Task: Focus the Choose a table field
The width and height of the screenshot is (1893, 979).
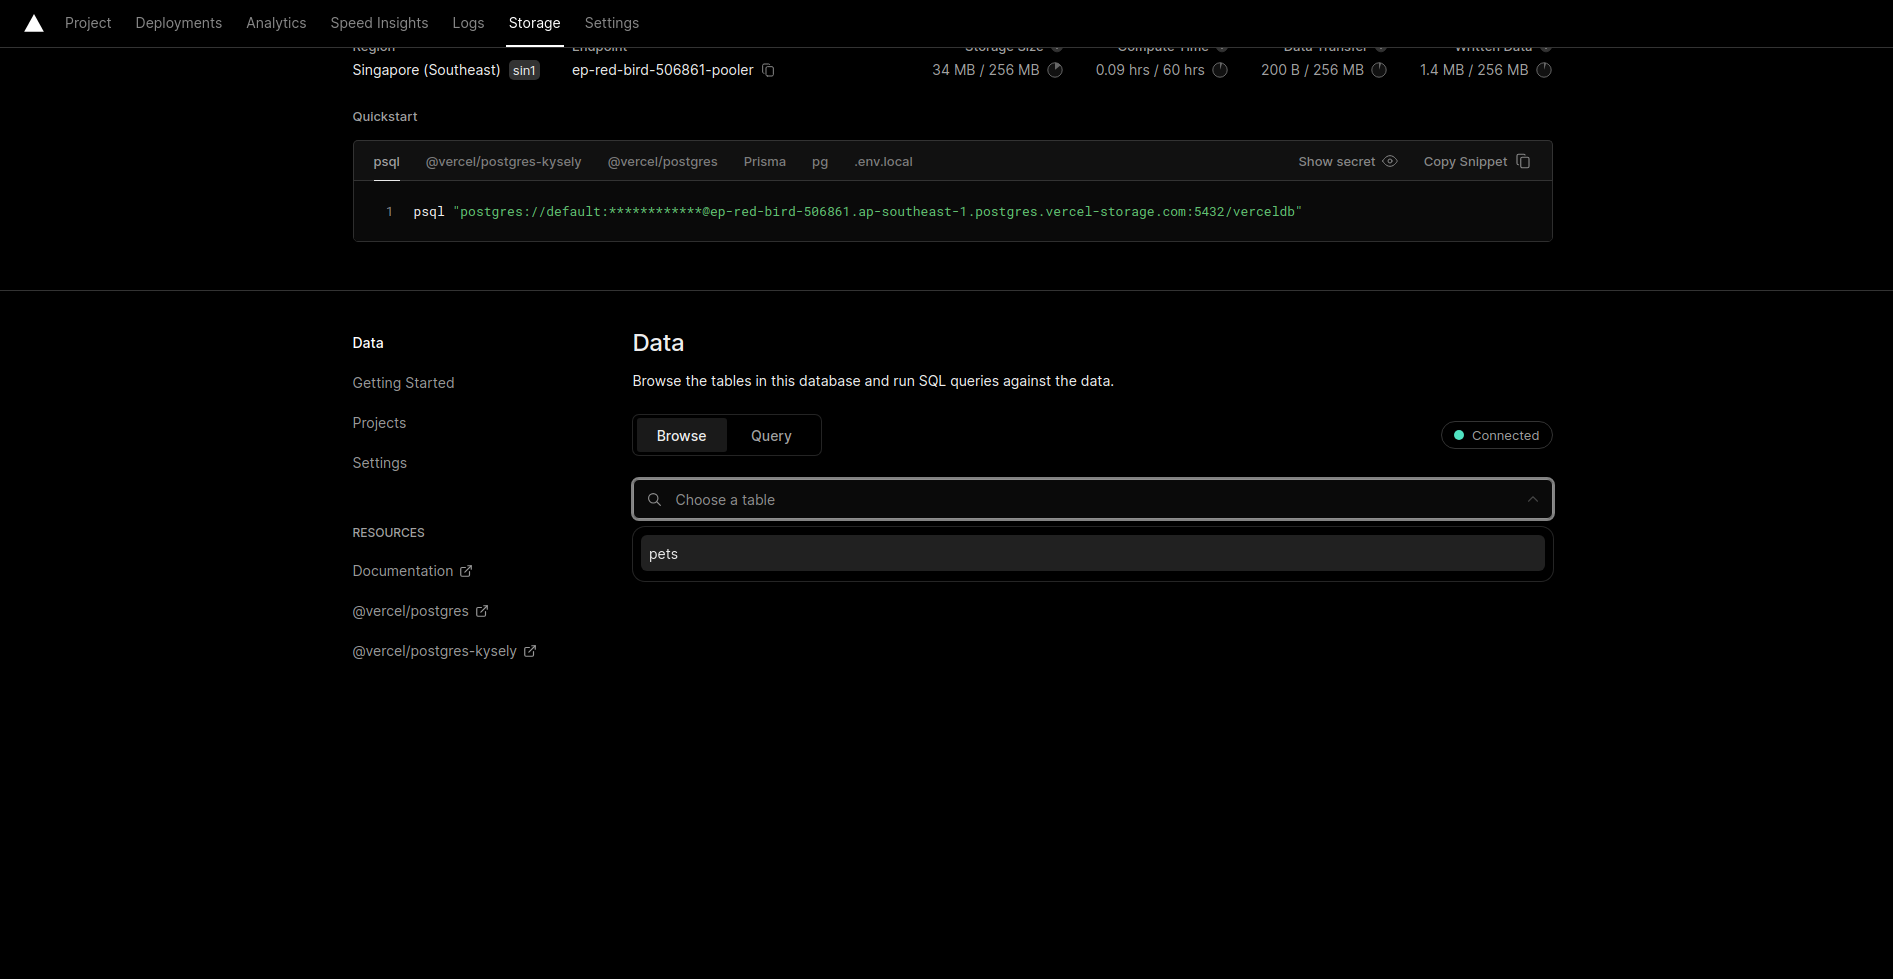Action: tap(1092, 499)
